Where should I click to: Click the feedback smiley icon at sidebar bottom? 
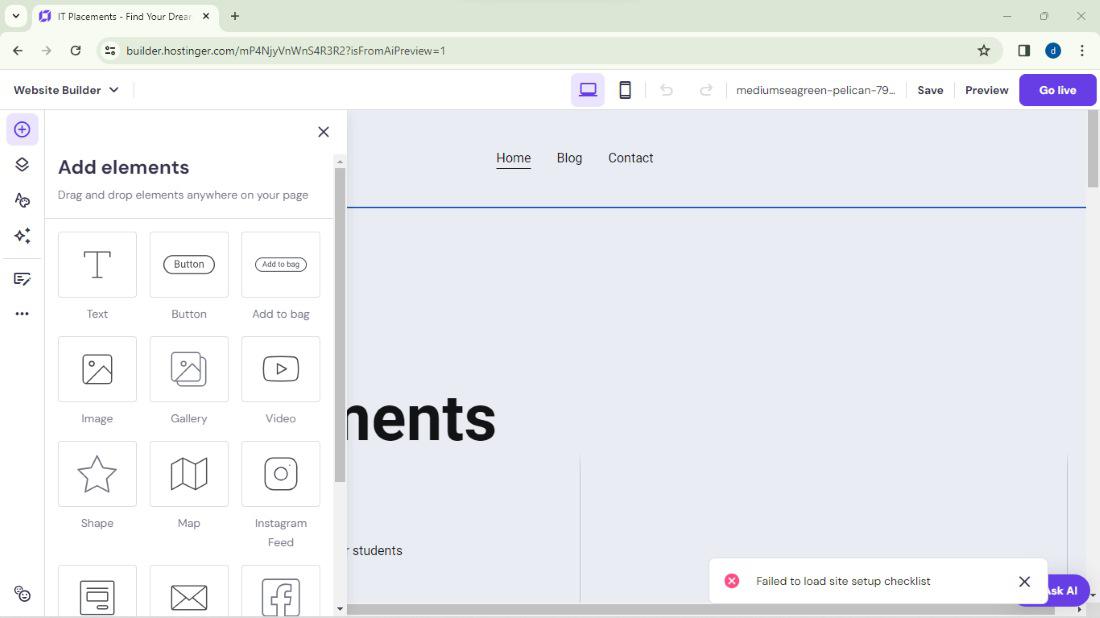[x=22, y=594]
